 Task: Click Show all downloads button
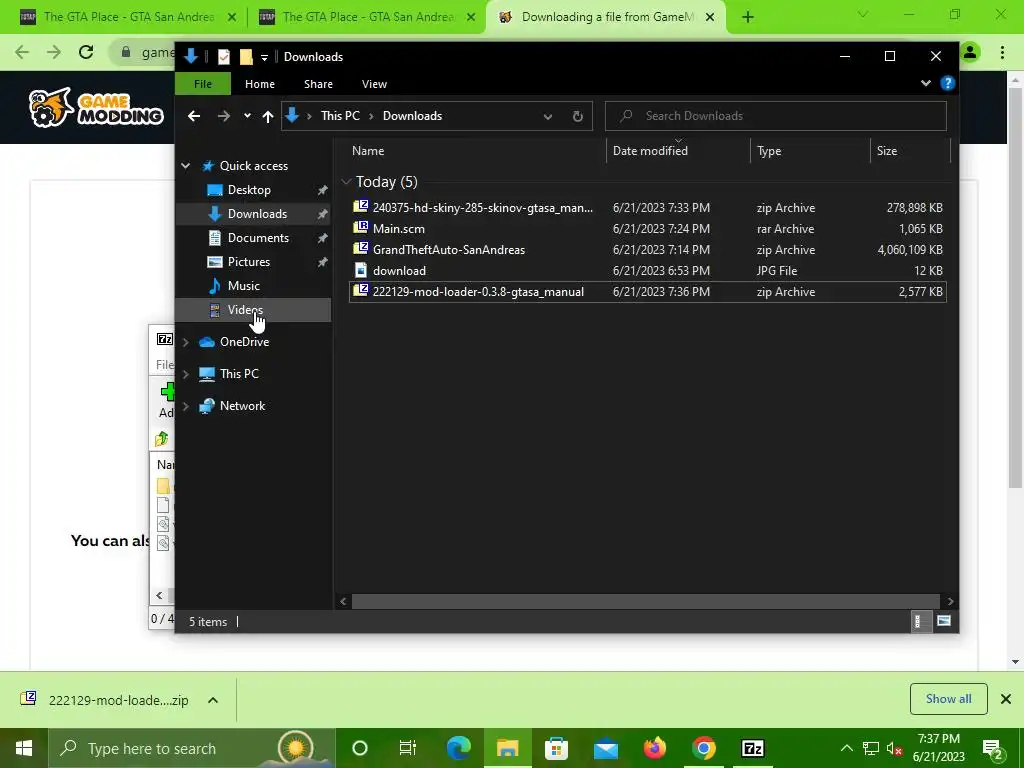click(948, 699)
